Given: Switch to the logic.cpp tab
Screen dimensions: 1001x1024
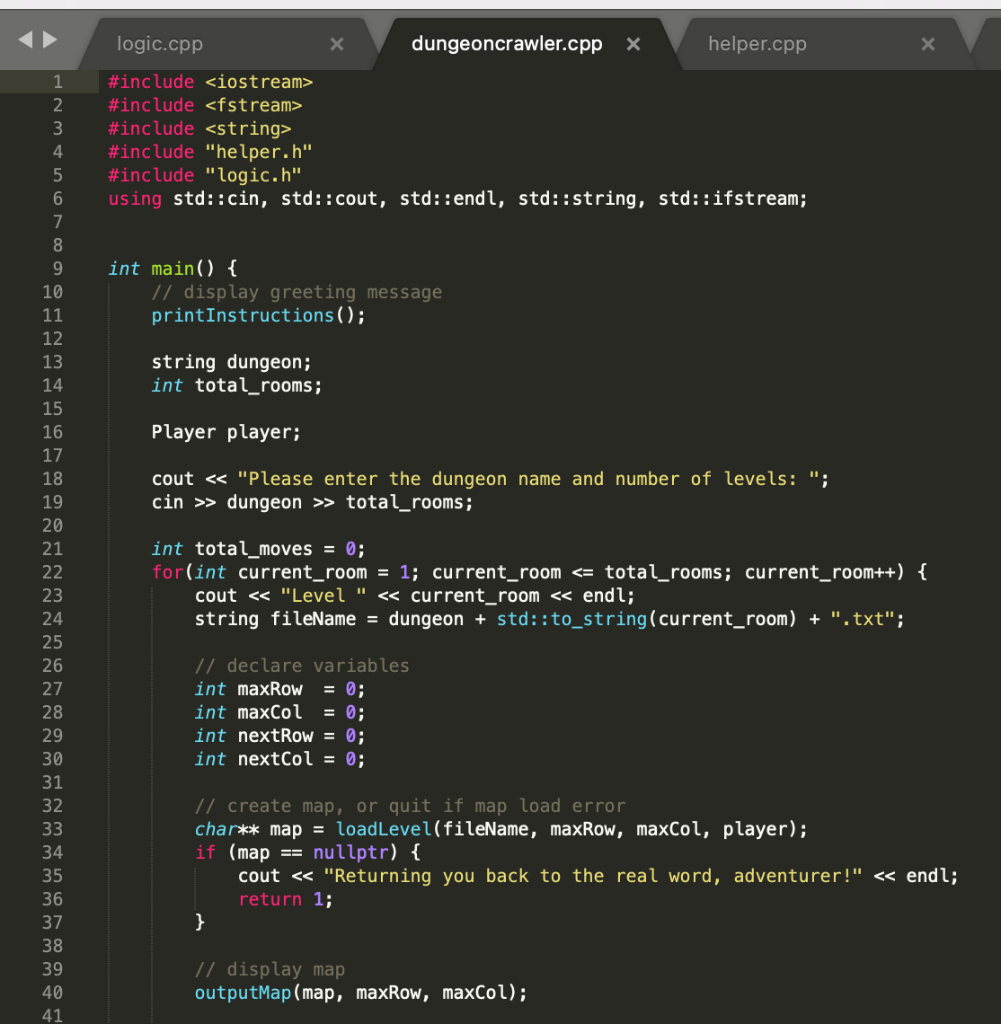Looking at the screenshot, I should pyautogui.click(x=160, y=43).
